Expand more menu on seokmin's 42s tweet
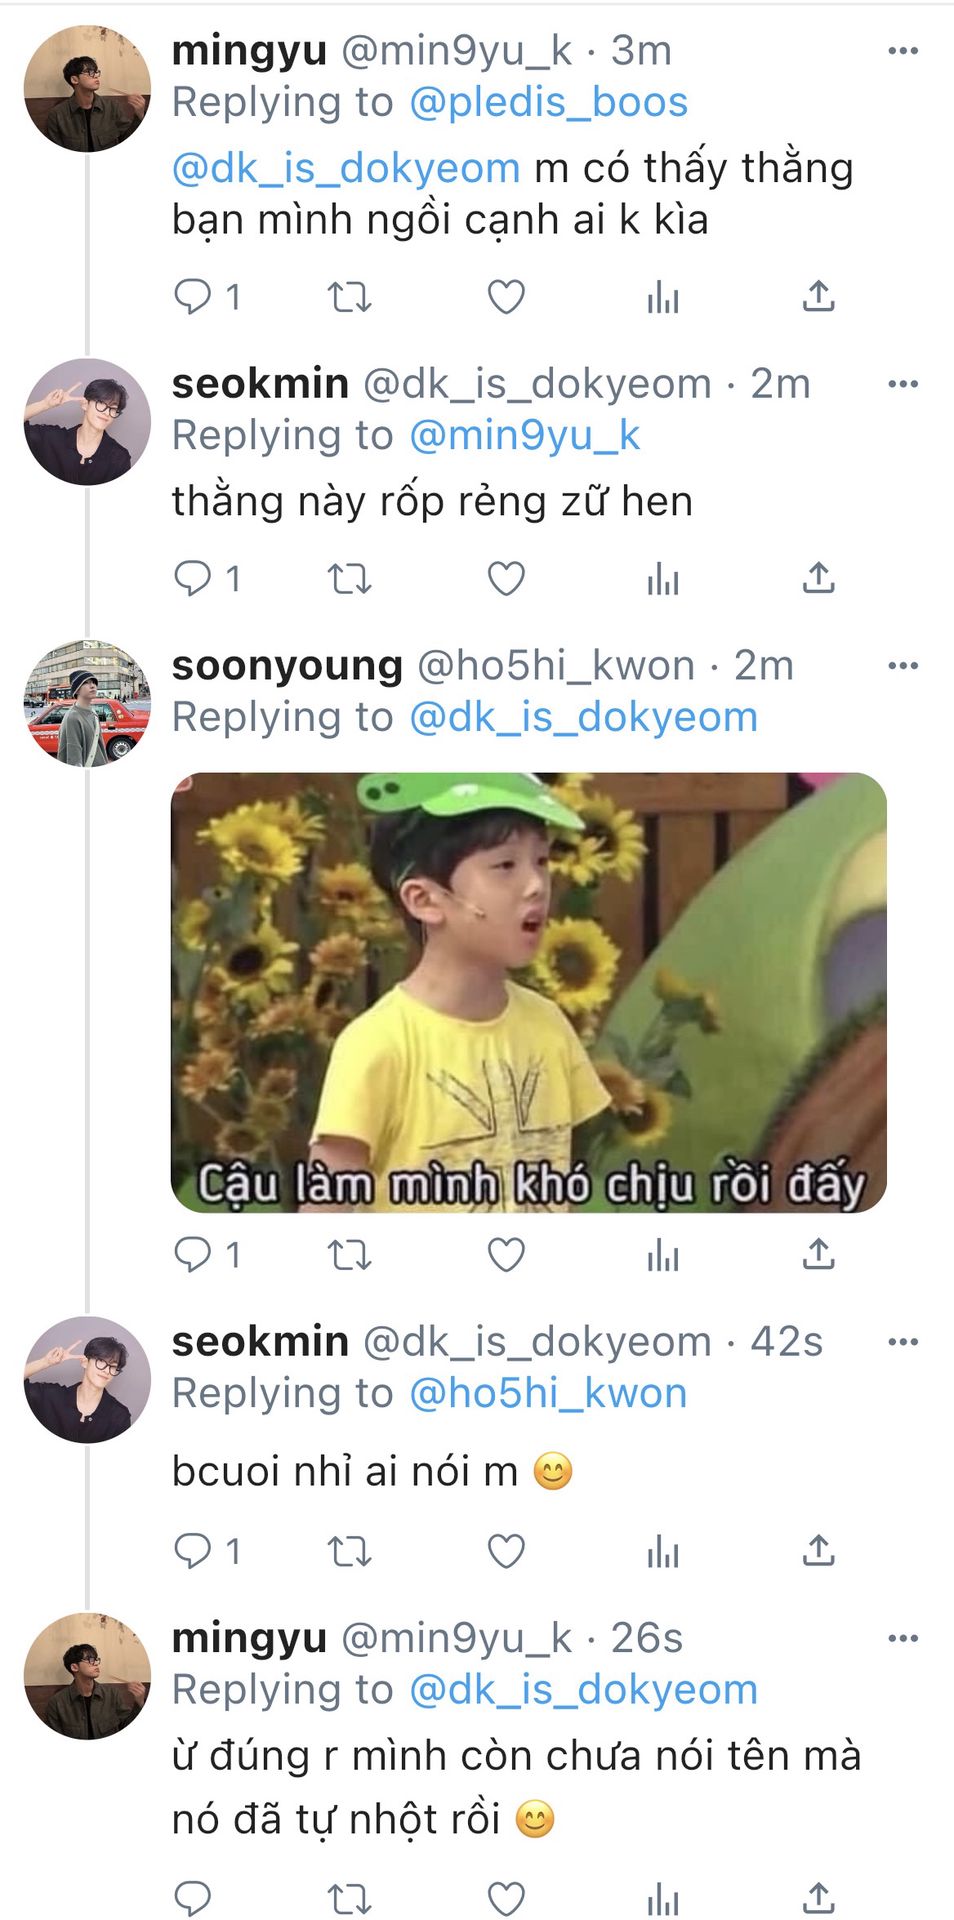 (902, 1342)
